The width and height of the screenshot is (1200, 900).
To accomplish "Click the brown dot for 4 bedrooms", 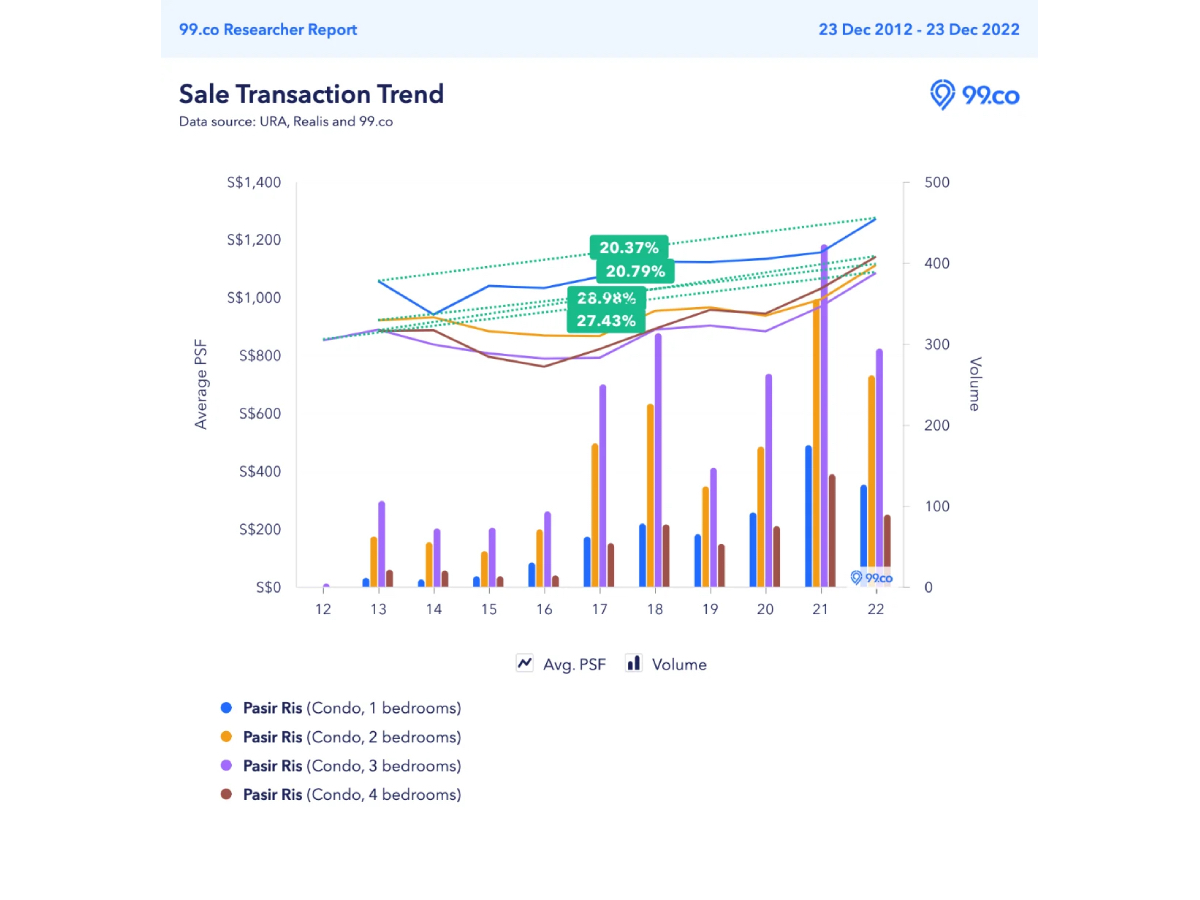I will pyautogui.click(x=226, y=795).
